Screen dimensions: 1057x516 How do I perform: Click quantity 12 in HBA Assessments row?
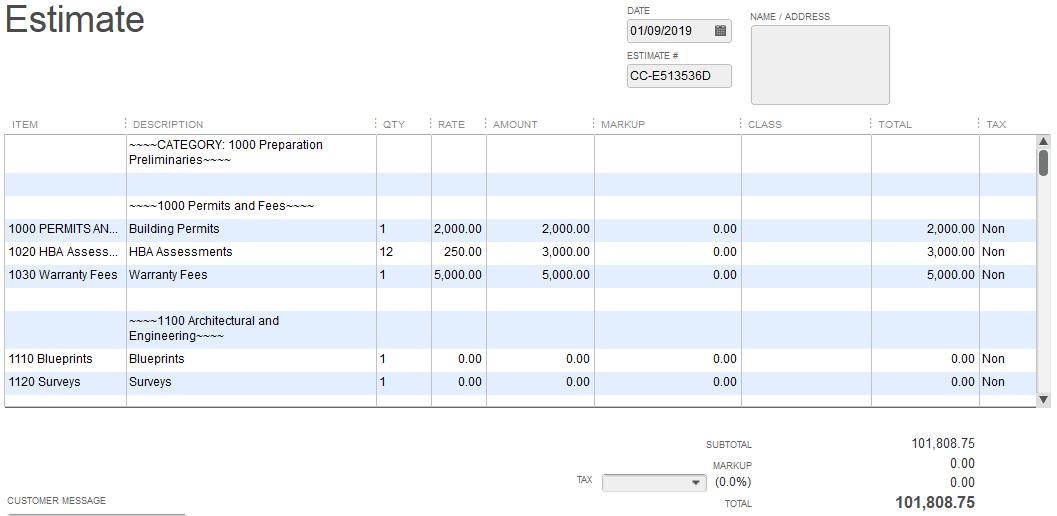[404, 252]
